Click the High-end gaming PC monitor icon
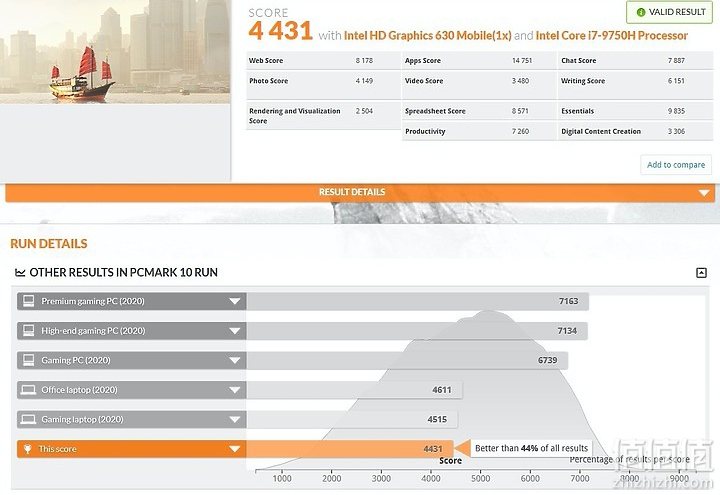 (x=28, y=331)
